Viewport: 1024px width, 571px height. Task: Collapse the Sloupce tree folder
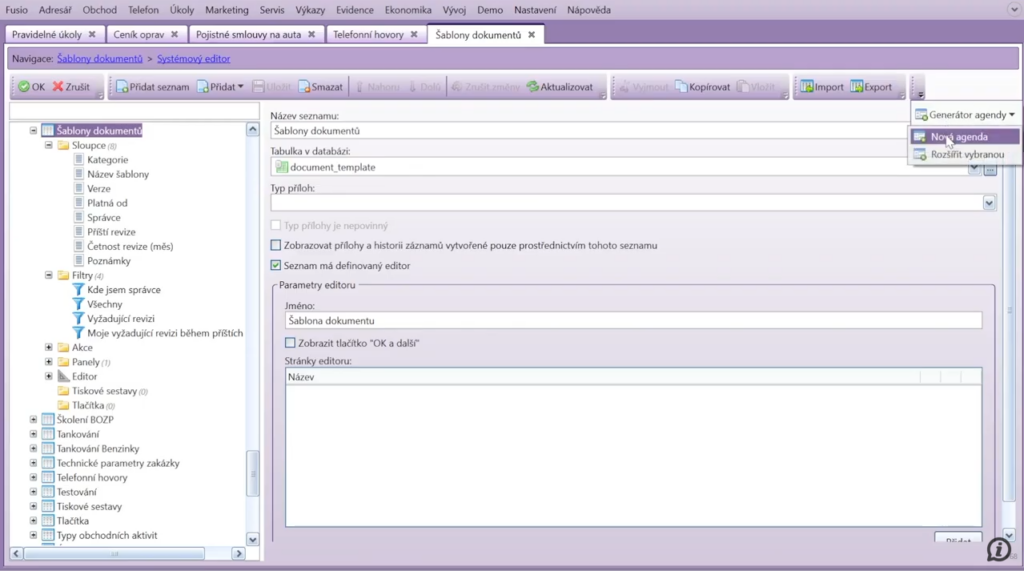[49, 145]
